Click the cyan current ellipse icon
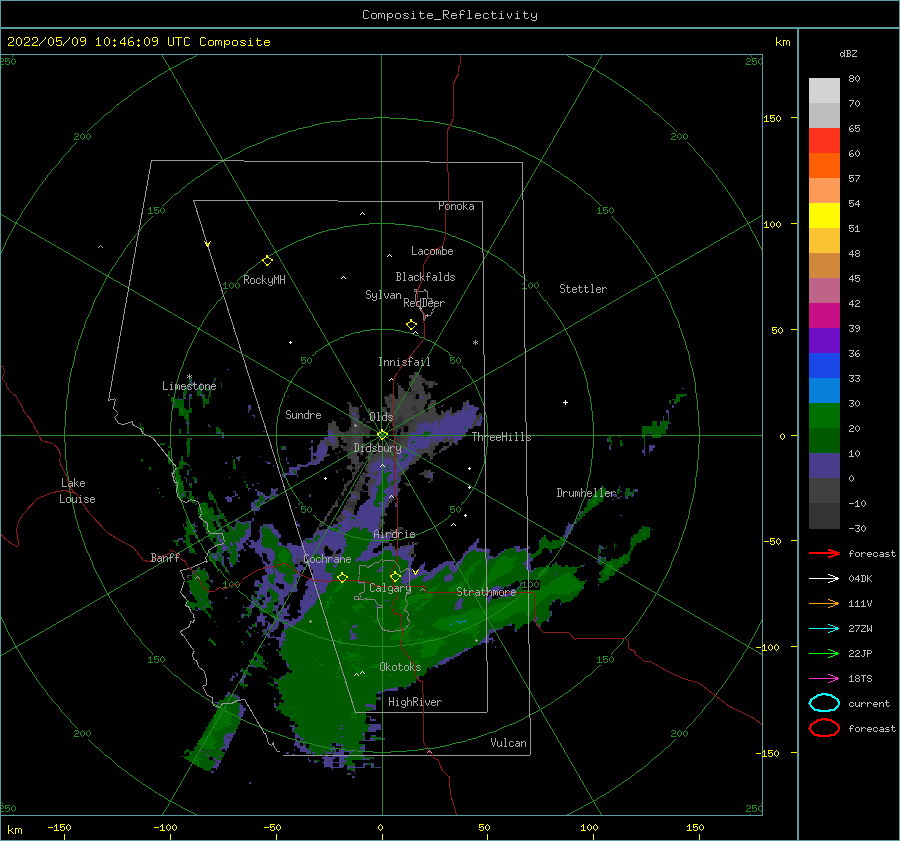 click(824, 703)
